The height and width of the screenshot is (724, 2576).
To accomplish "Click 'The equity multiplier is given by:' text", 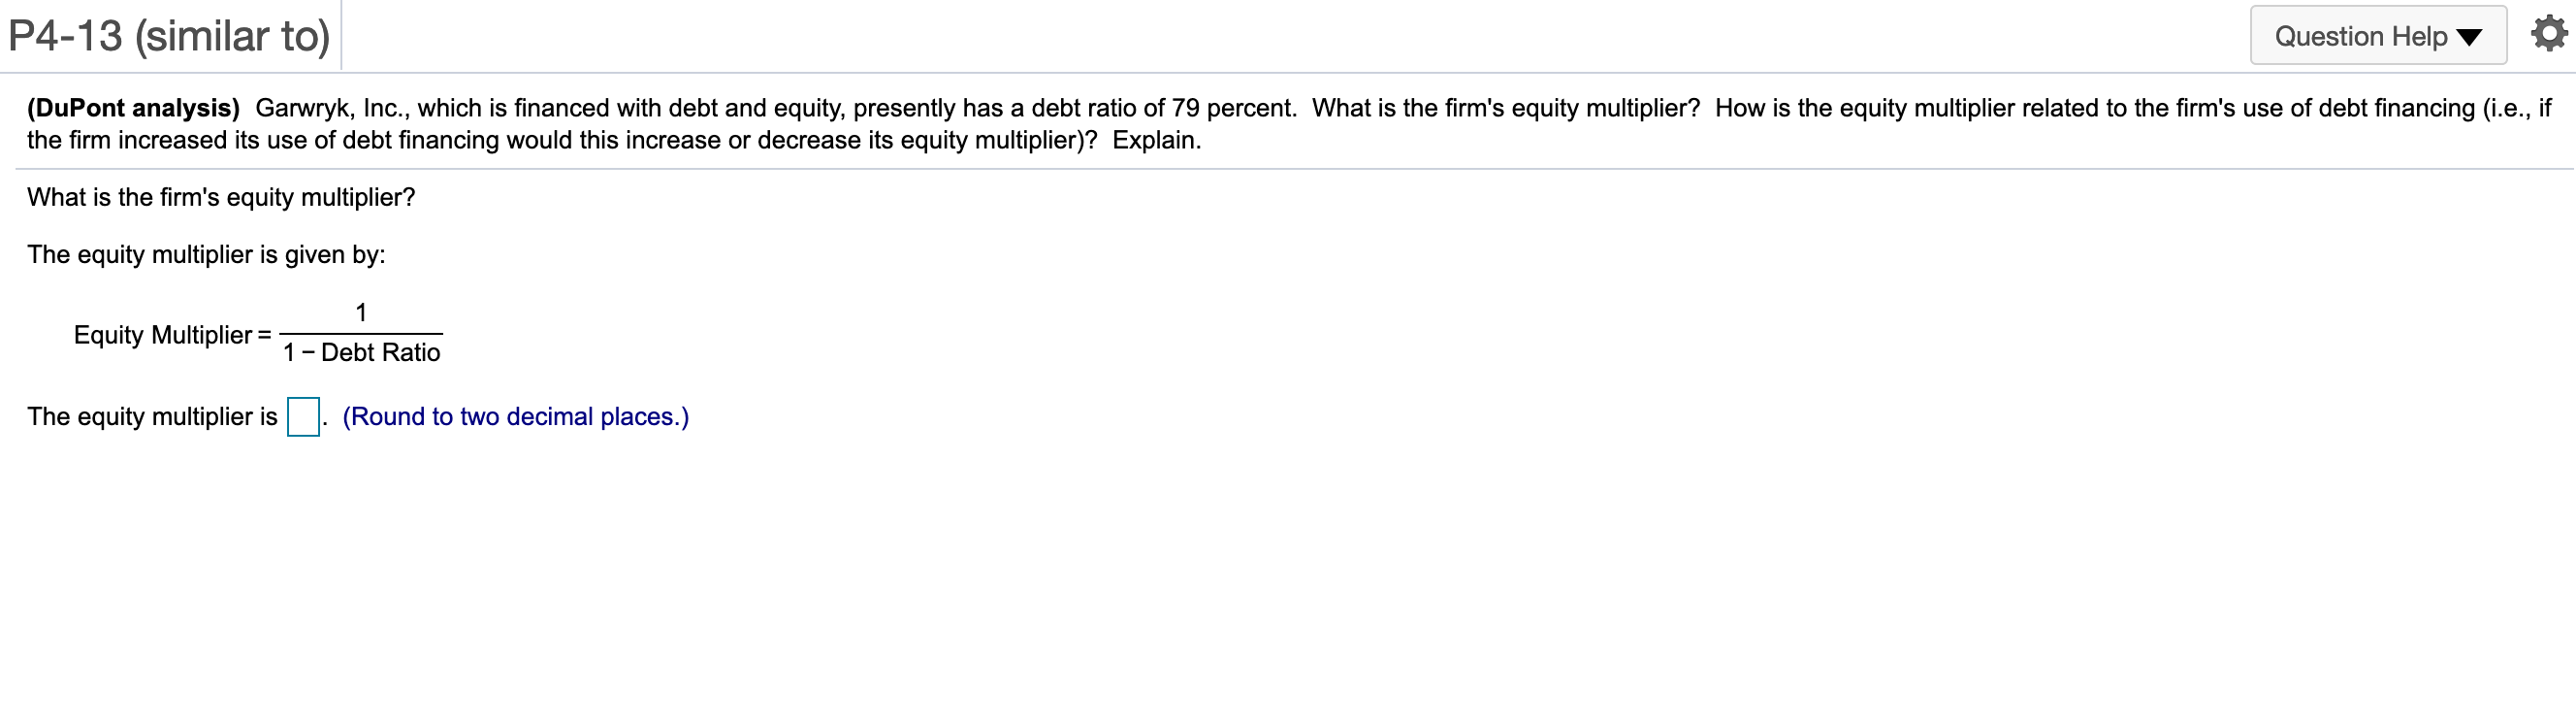I will [x=207, y=254].
